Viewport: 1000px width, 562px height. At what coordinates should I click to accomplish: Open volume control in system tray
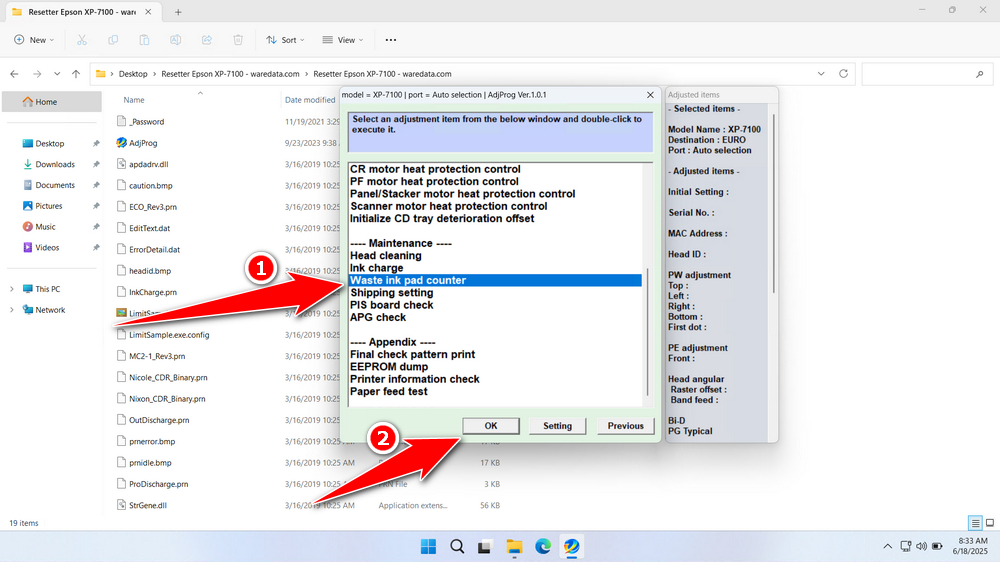[921, 546]
